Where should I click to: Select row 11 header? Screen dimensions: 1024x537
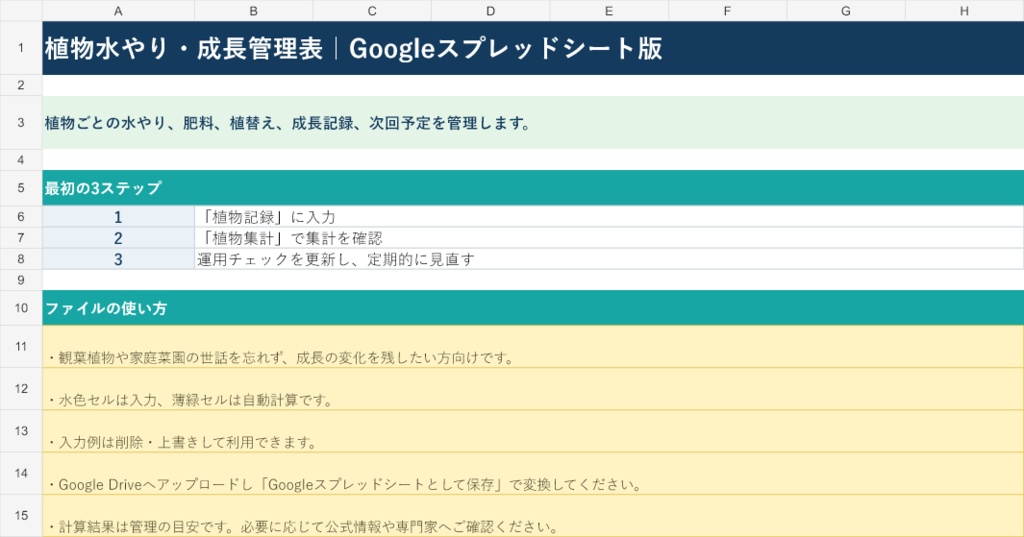(21, 346)
